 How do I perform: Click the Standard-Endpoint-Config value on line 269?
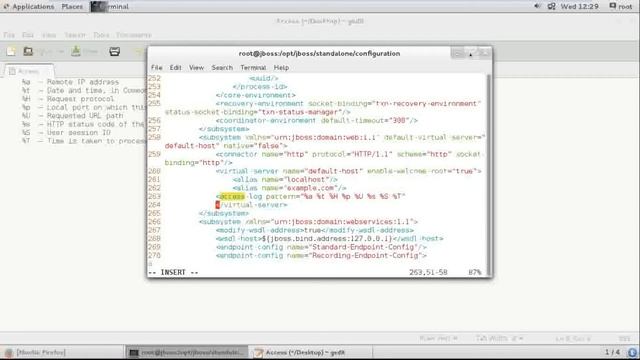pyautogui.click(x=363, y=247)
